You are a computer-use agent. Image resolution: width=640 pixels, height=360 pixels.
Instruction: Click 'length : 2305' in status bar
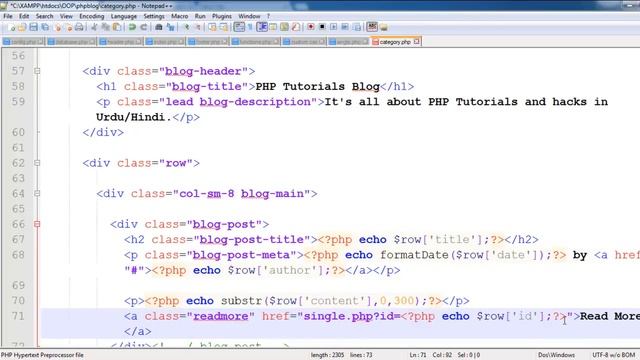(x=327, y=355)
